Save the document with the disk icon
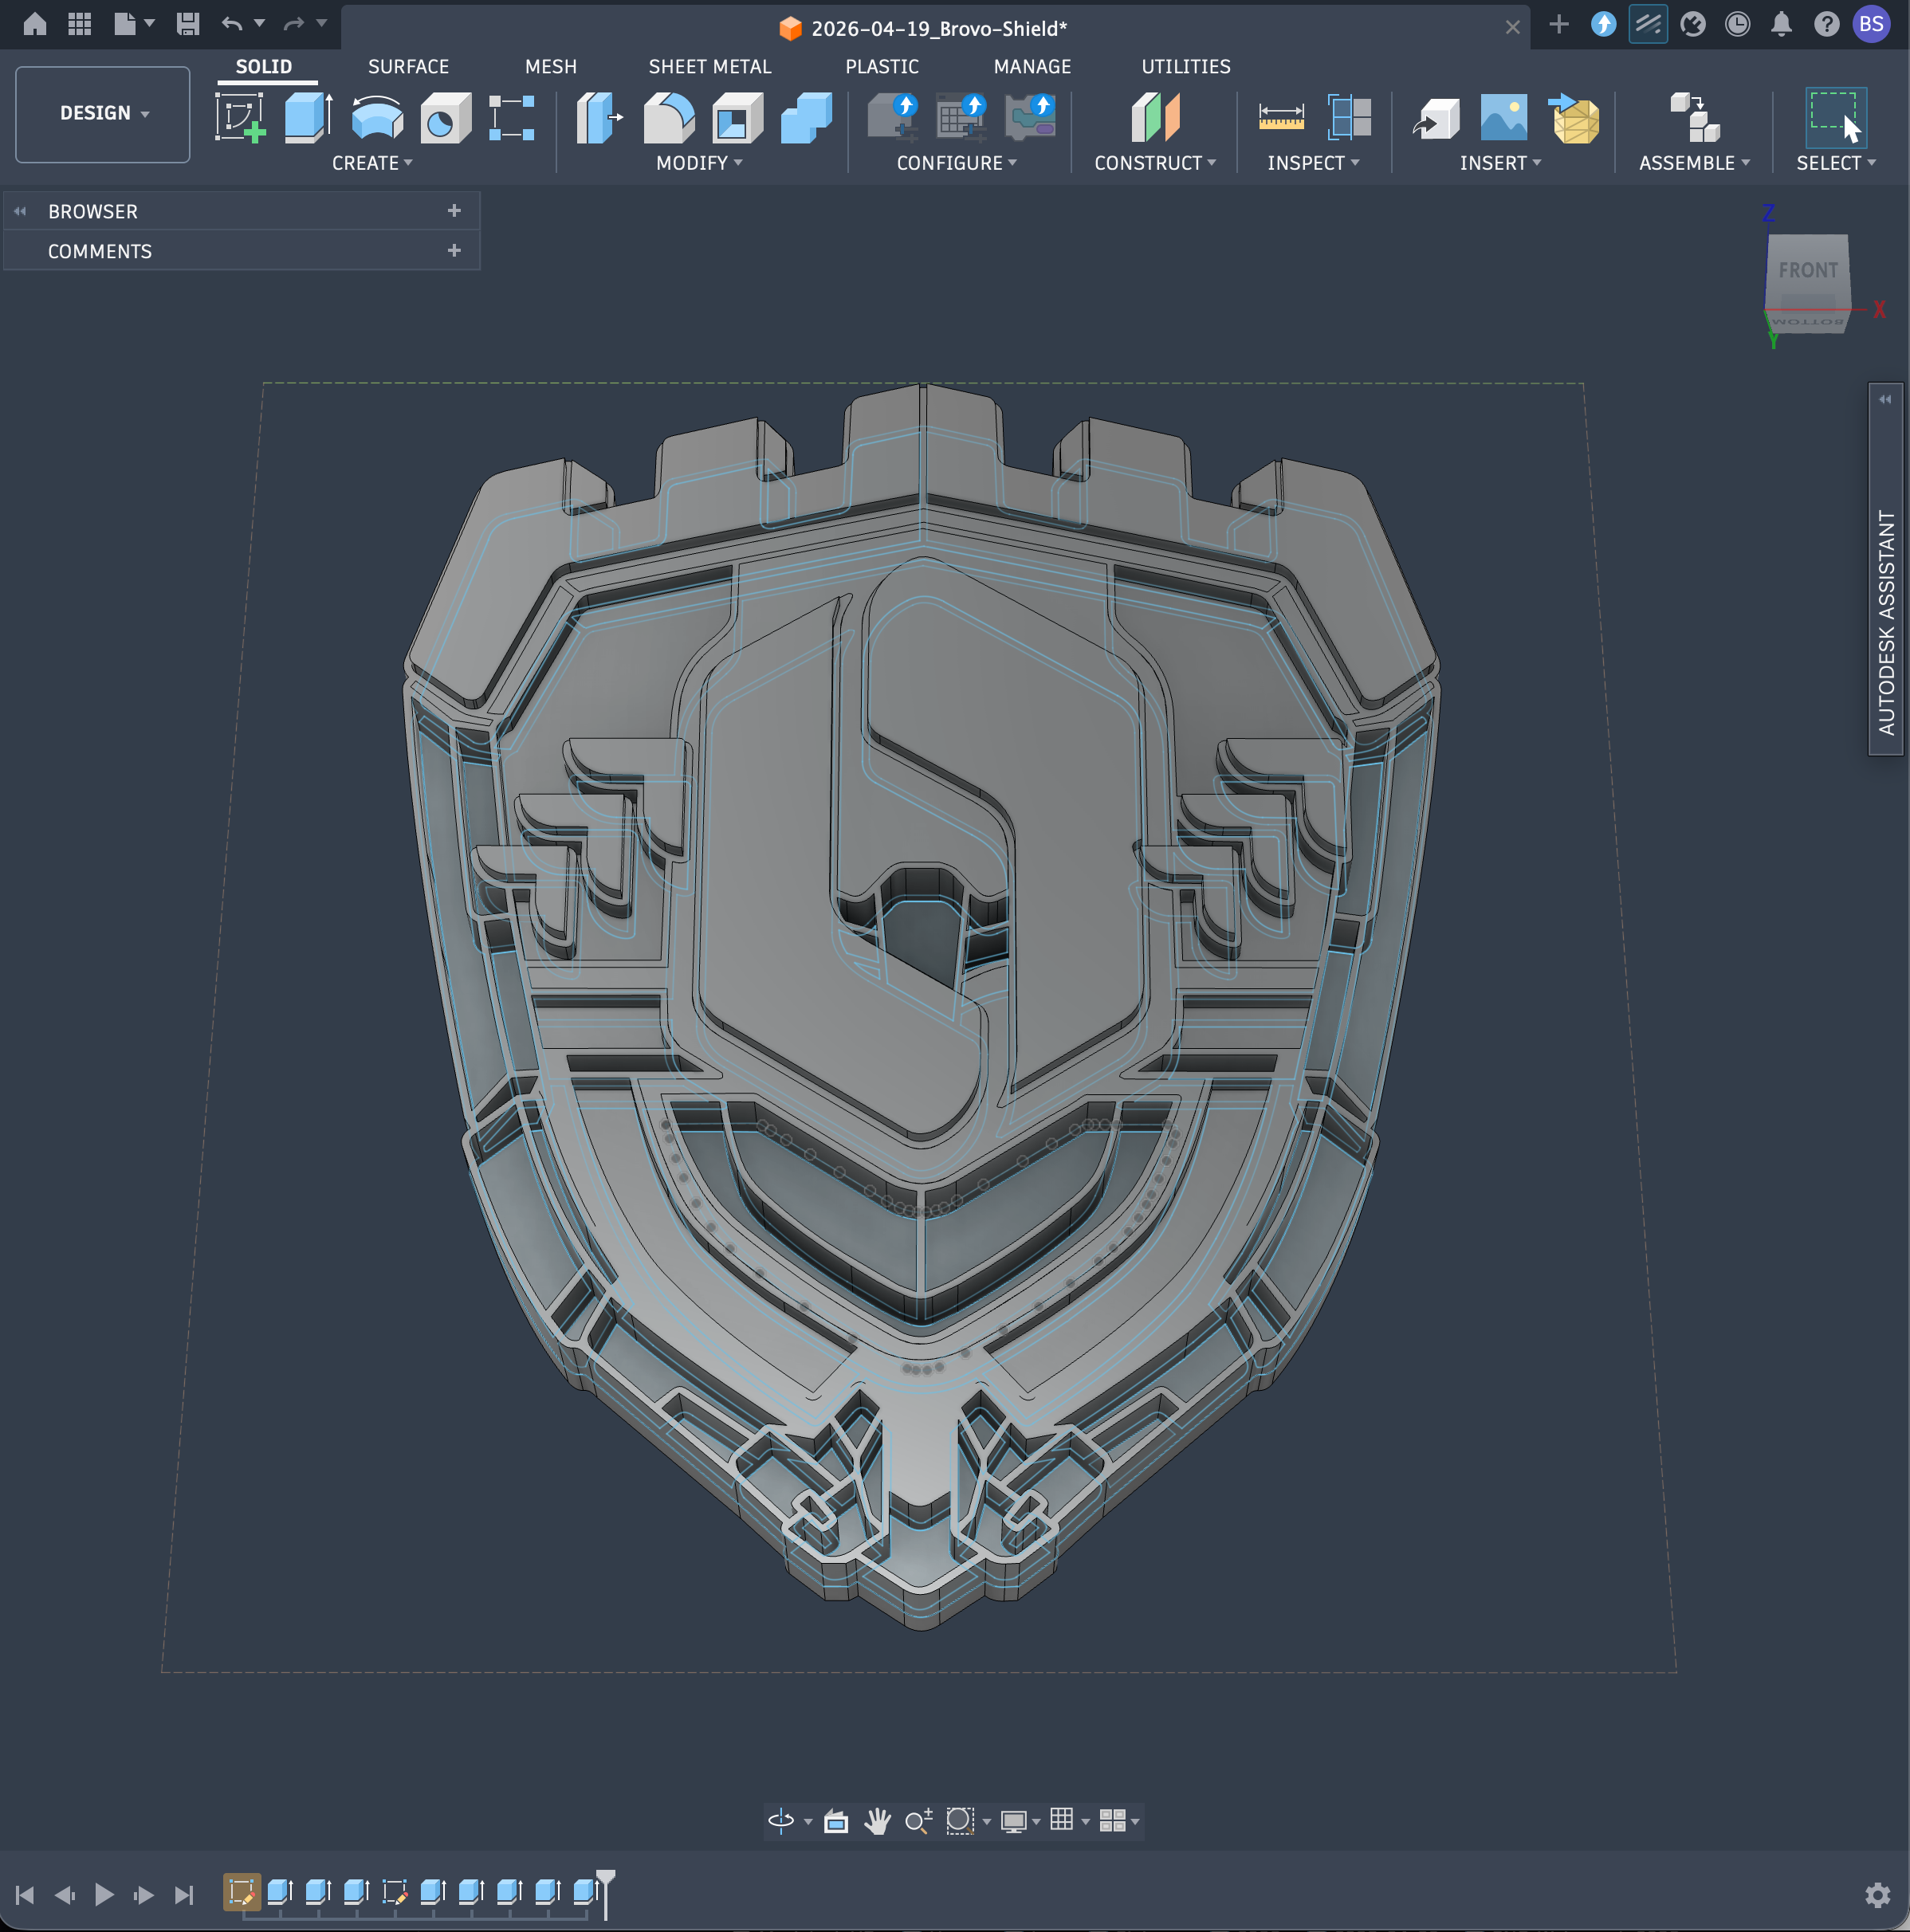Image resolution: width=1910 pixels, height=1932 pixels. [x=188, y=24]
